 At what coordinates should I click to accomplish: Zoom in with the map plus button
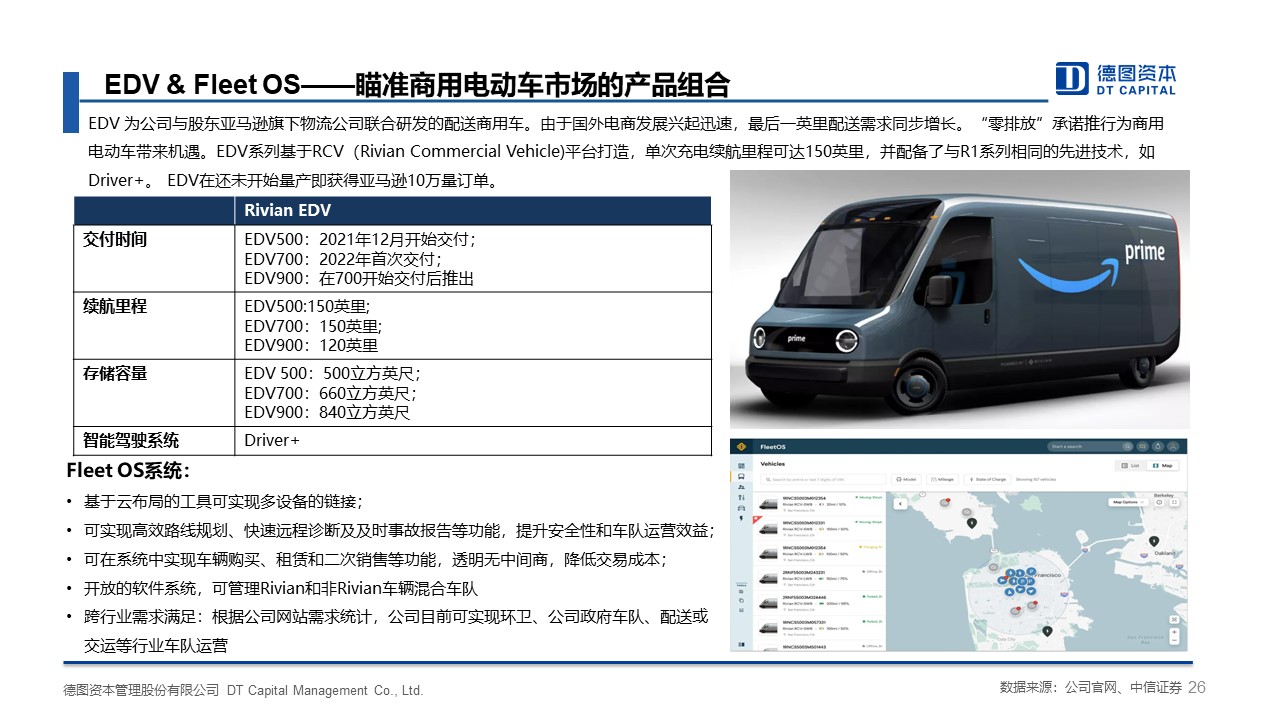pos(1174,632)
